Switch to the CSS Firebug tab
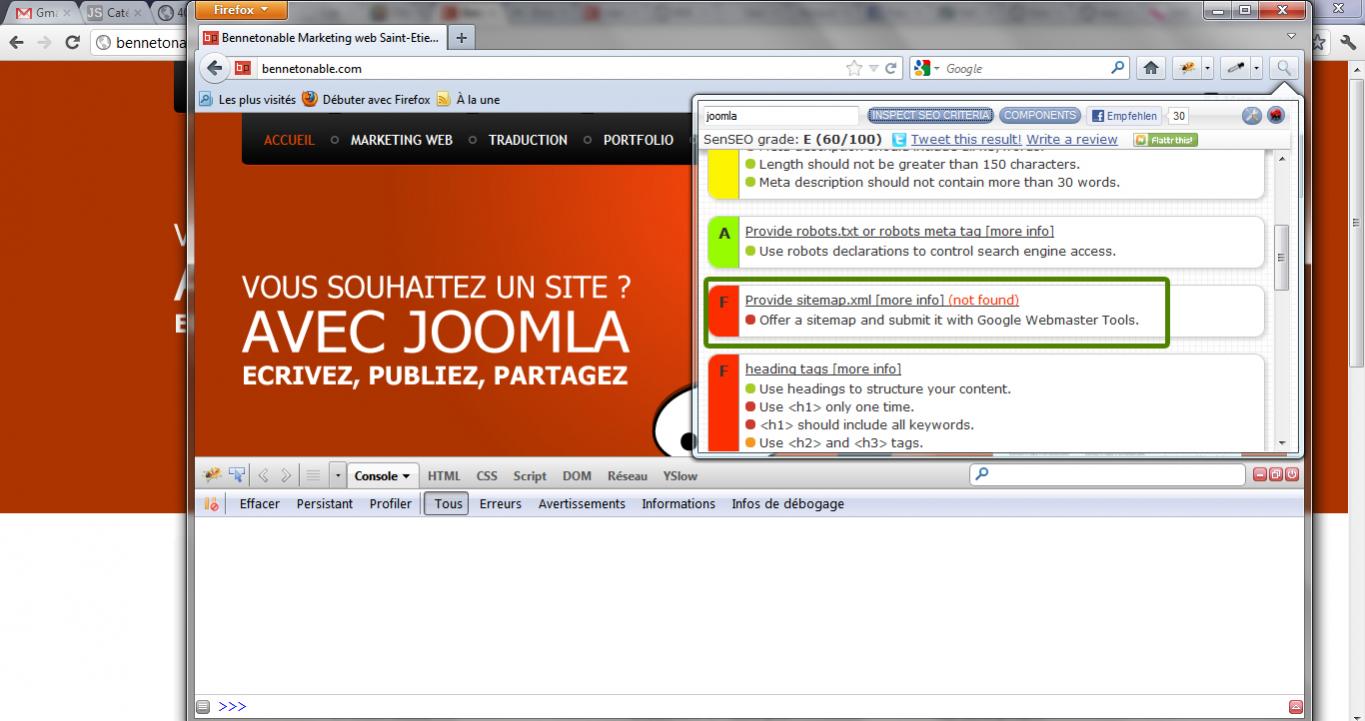1365x721 pixels. pos(487,476)
